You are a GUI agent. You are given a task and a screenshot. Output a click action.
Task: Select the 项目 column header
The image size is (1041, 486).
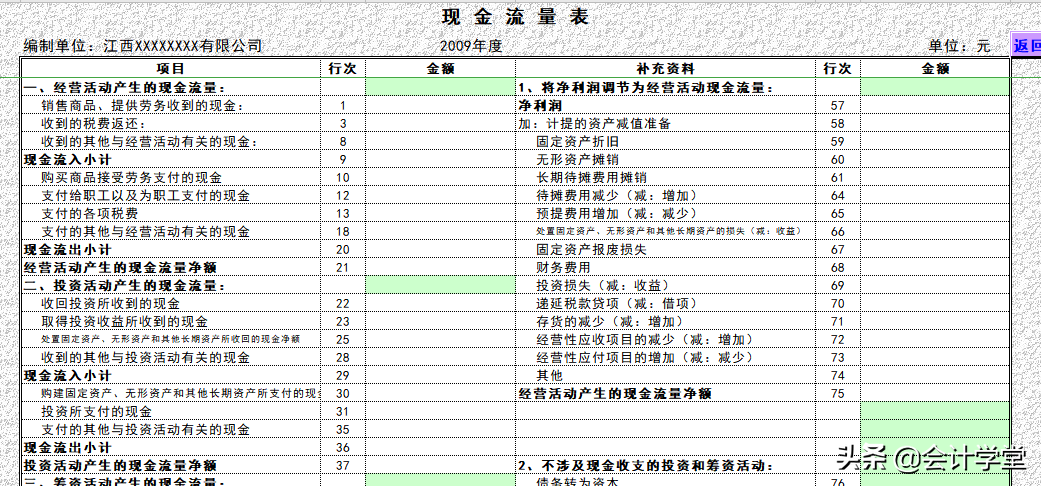point(171,68)
